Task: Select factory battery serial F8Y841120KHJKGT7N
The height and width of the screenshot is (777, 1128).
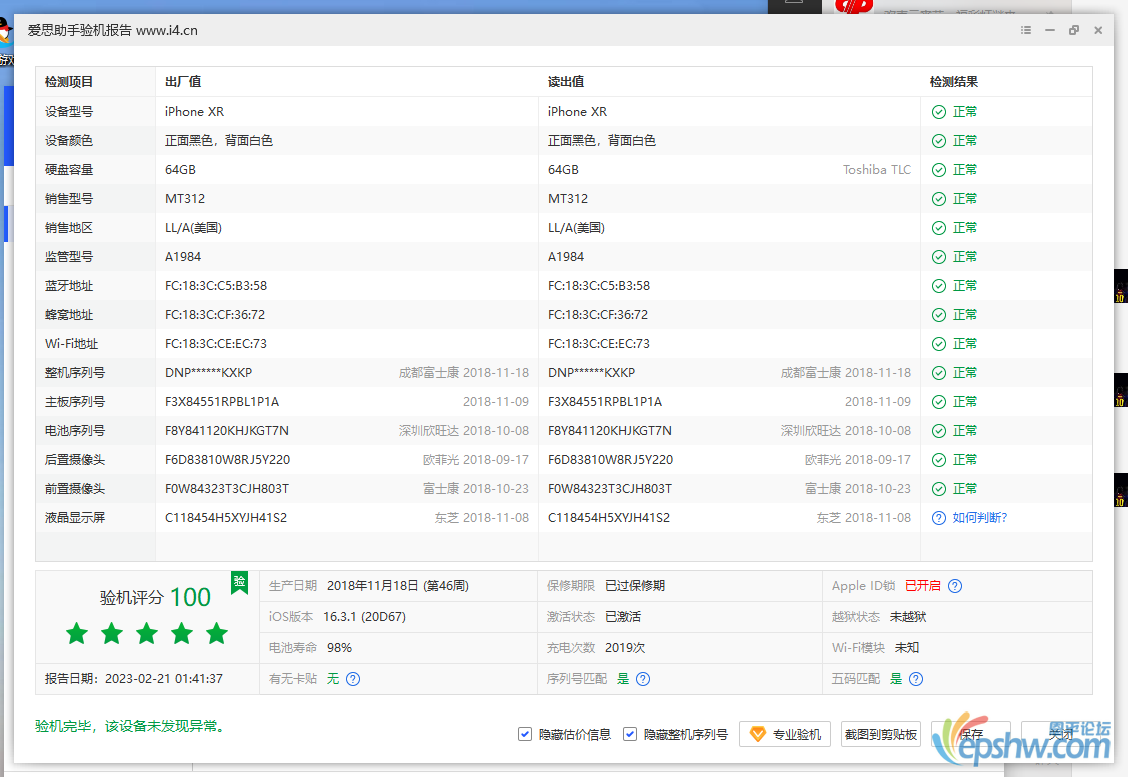Action: pos(227,431)
